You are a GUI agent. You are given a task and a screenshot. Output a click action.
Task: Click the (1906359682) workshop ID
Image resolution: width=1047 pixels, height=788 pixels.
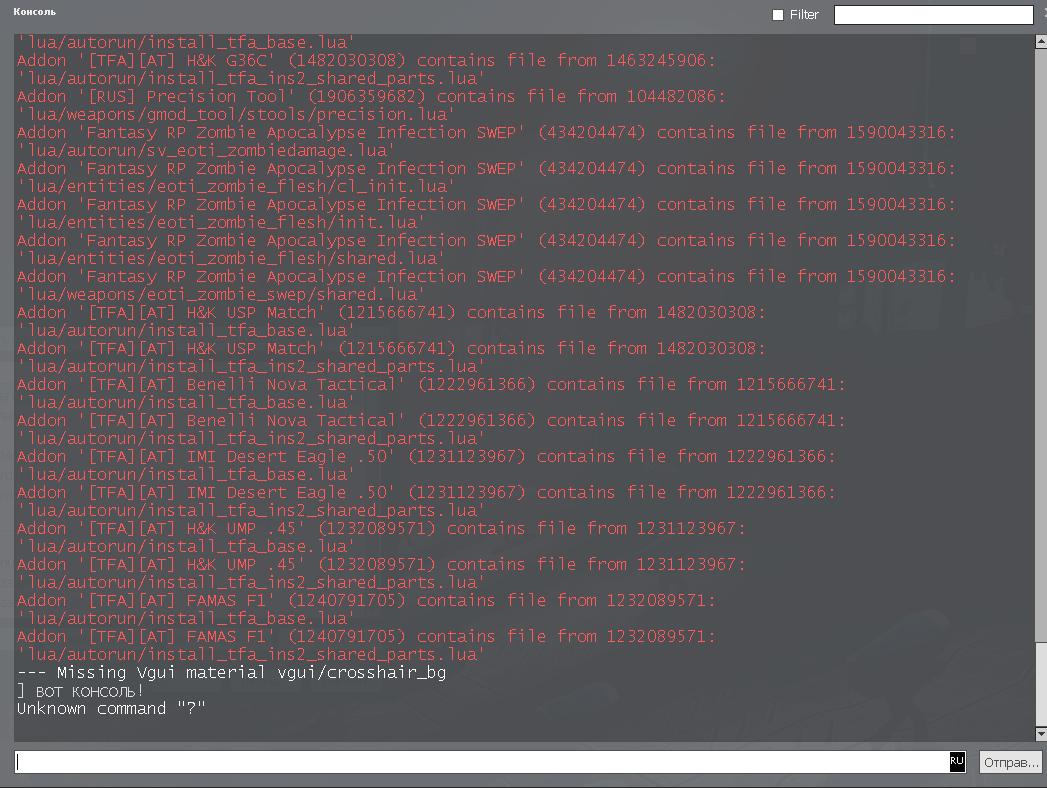367,96
